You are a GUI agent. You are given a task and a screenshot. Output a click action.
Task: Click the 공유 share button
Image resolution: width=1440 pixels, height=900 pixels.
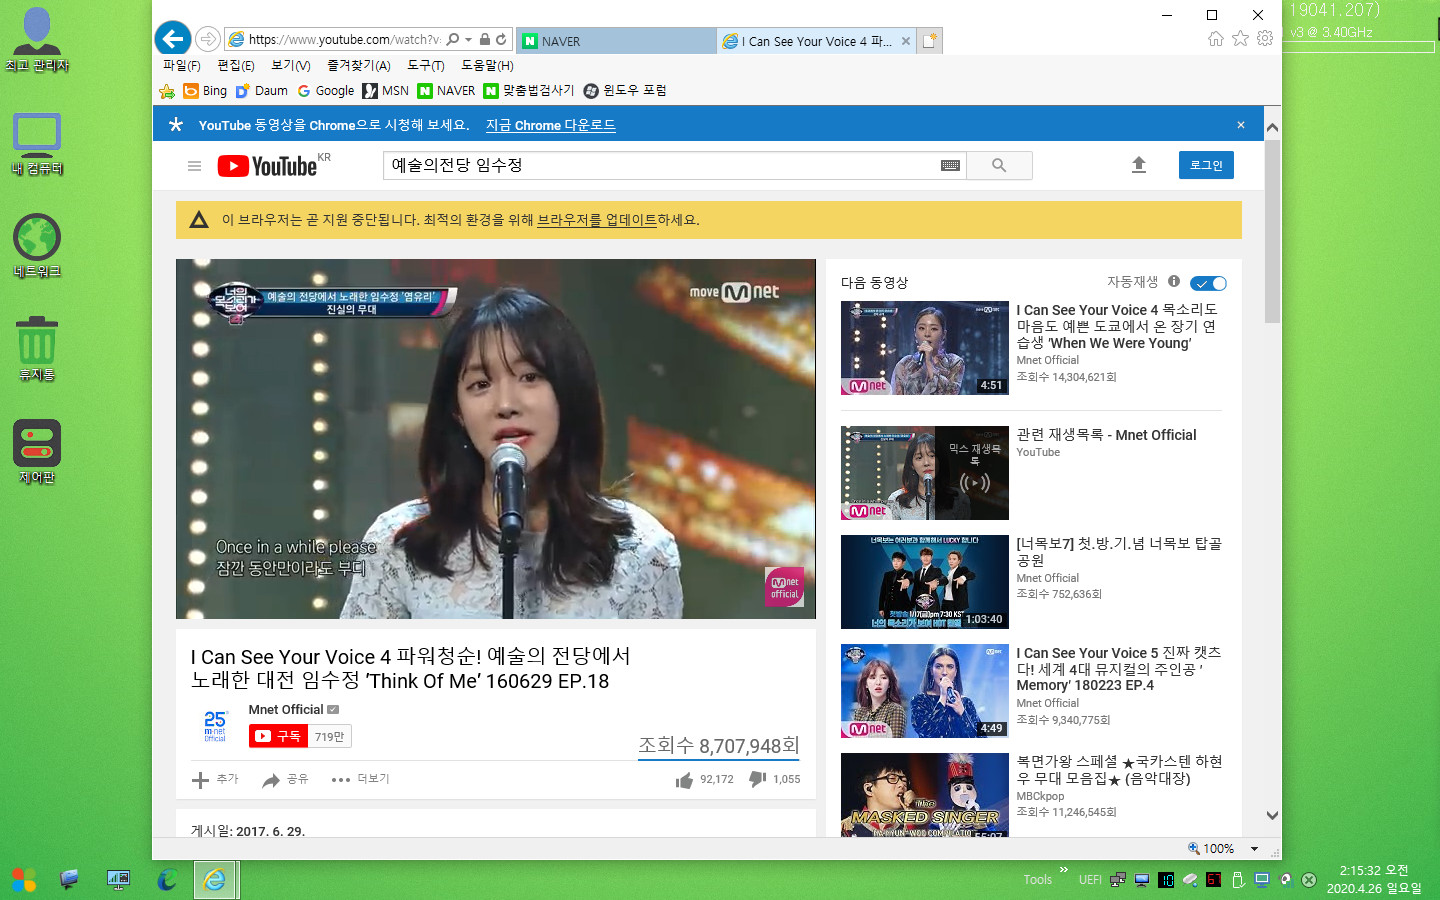pos(285,779)
